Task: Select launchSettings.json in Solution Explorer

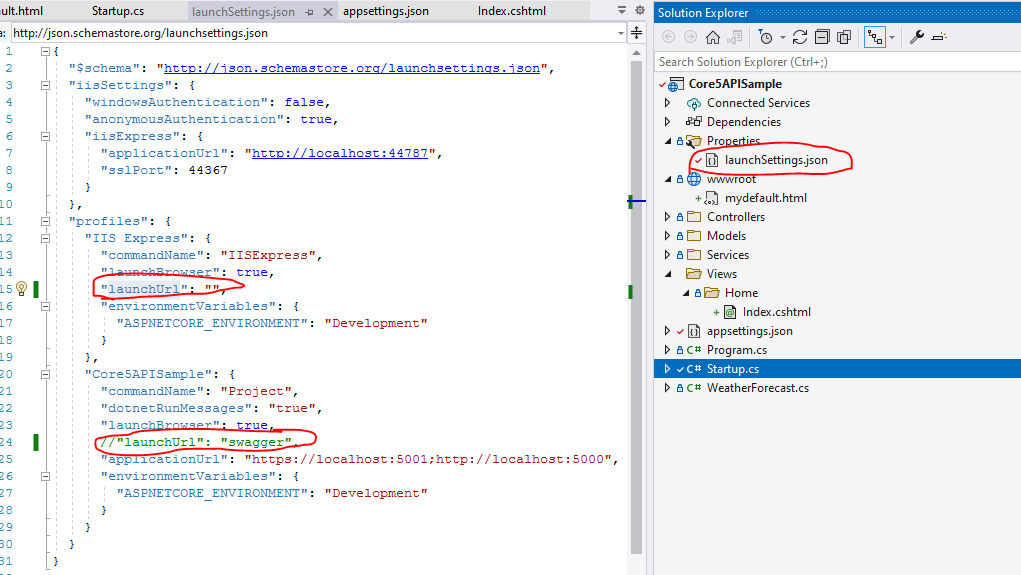Action: tap(776, 160)
